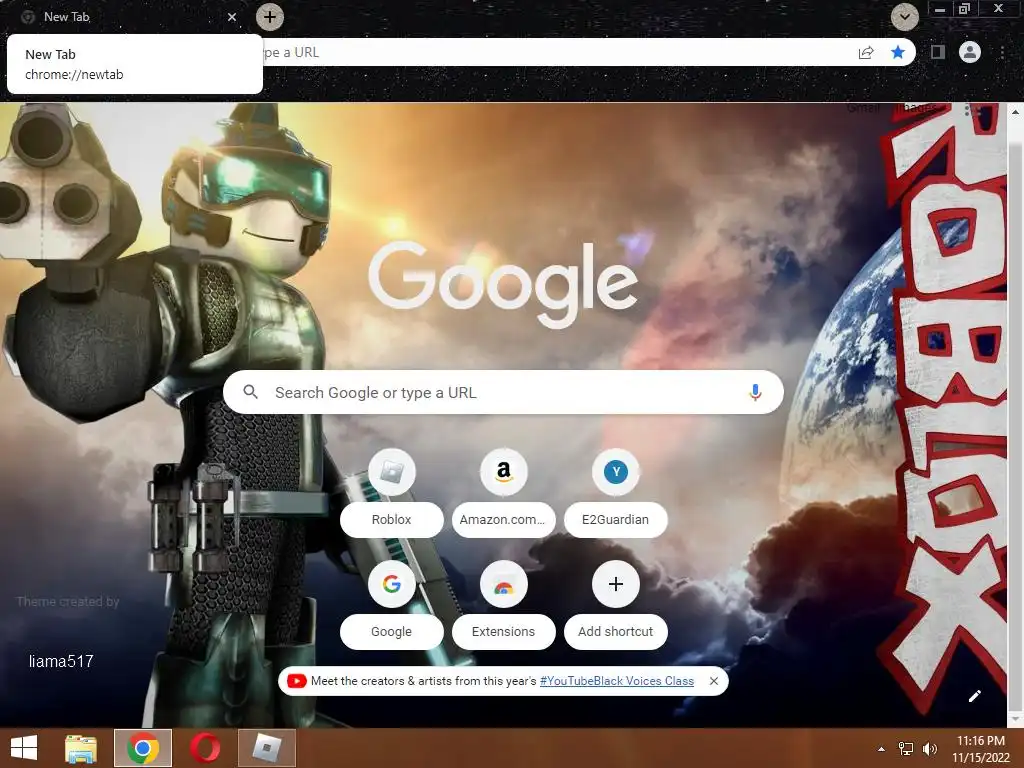Image resolution: width=1024 pixels, height=768 pixels.
Task: Click the address bar URL field
Action: (x=555, y=52)
